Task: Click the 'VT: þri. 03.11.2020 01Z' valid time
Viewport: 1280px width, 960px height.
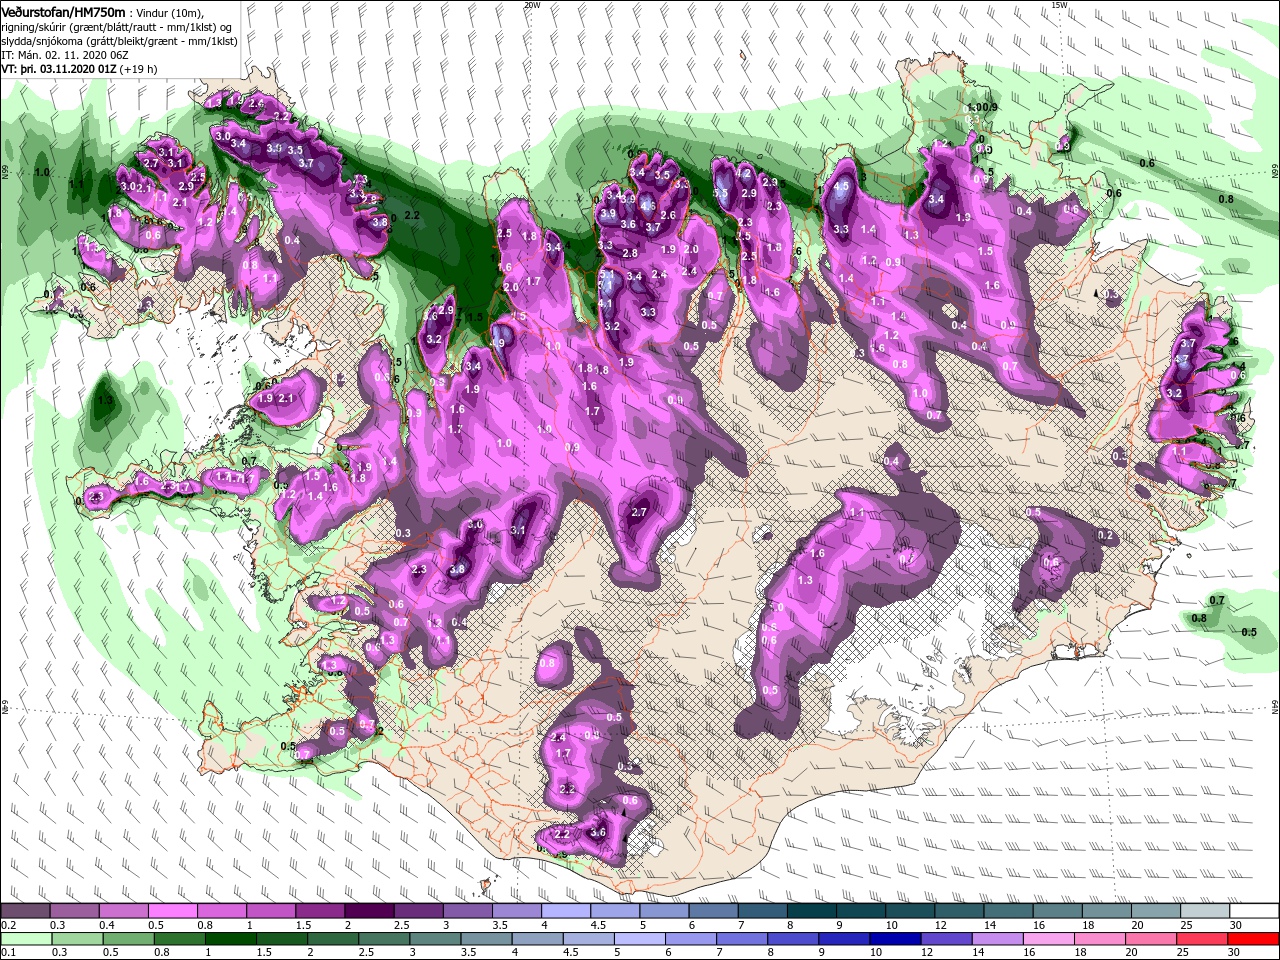Action: point(58,68)
